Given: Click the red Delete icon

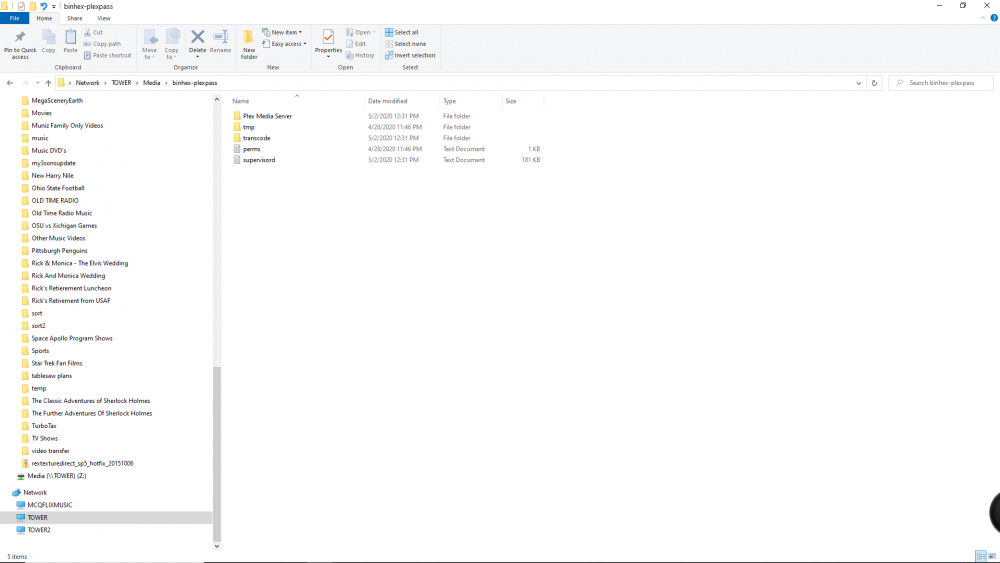Looking at the screenshot, I should pyautogui.click(x=198, y=38).
